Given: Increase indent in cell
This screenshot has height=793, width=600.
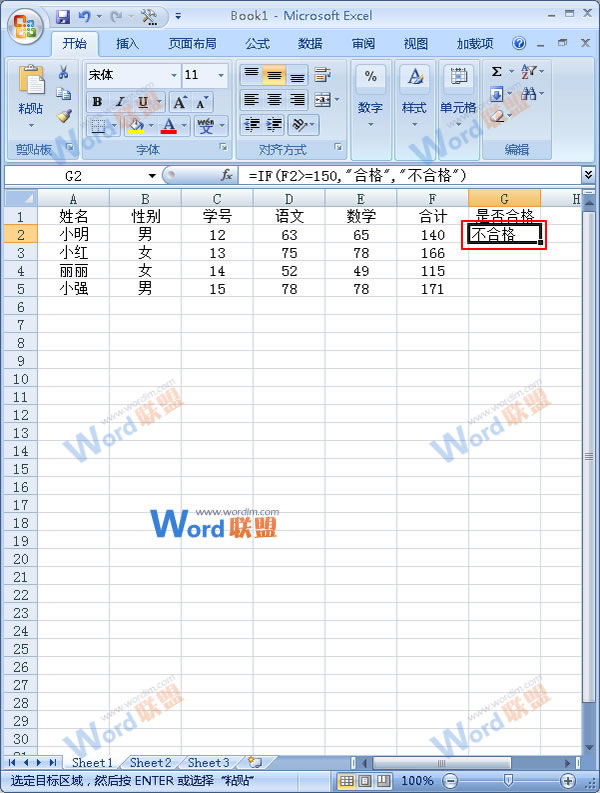Looking at the screenshot, I should [274, 124].
